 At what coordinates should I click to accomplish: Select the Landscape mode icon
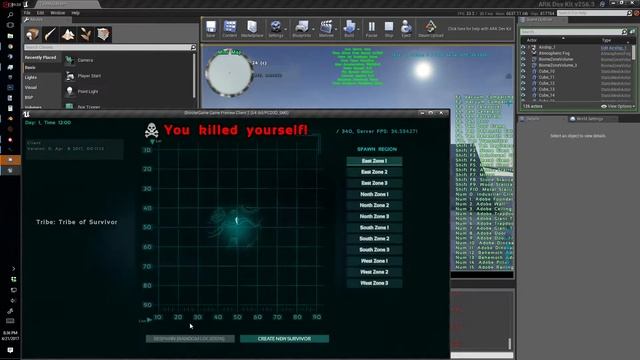coord(68,34)
